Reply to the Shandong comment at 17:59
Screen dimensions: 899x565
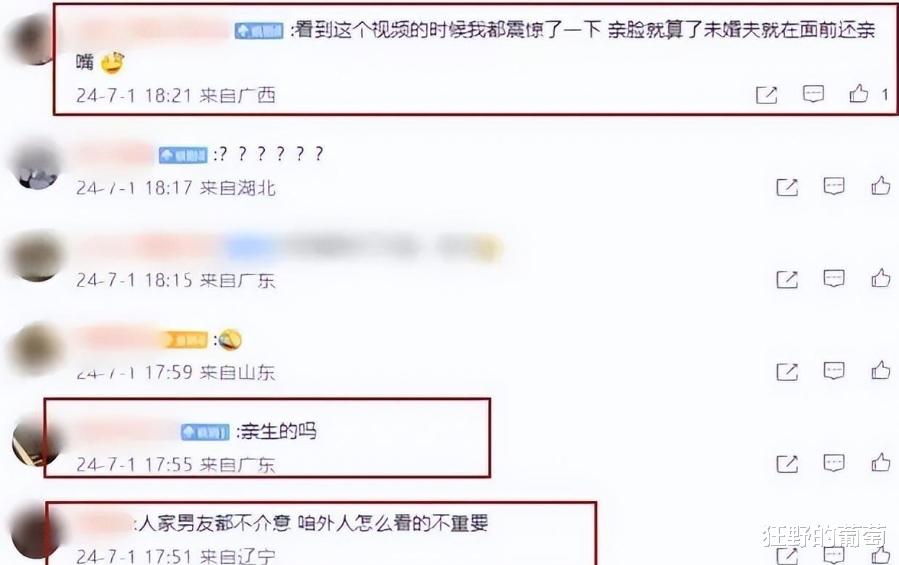(x=834, y=371)
